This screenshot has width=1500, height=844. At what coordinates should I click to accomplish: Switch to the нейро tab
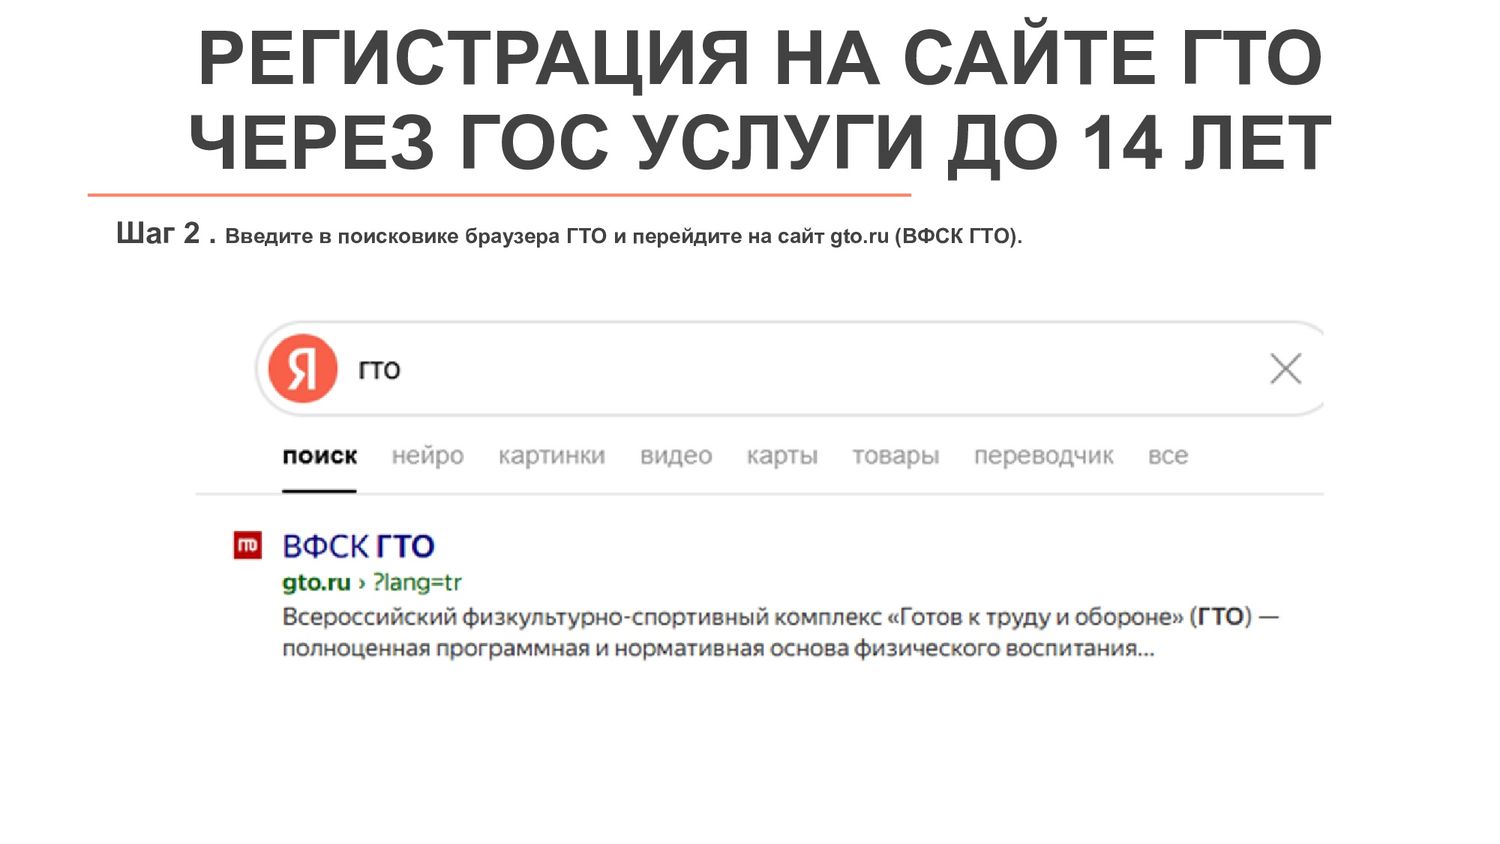427,456
